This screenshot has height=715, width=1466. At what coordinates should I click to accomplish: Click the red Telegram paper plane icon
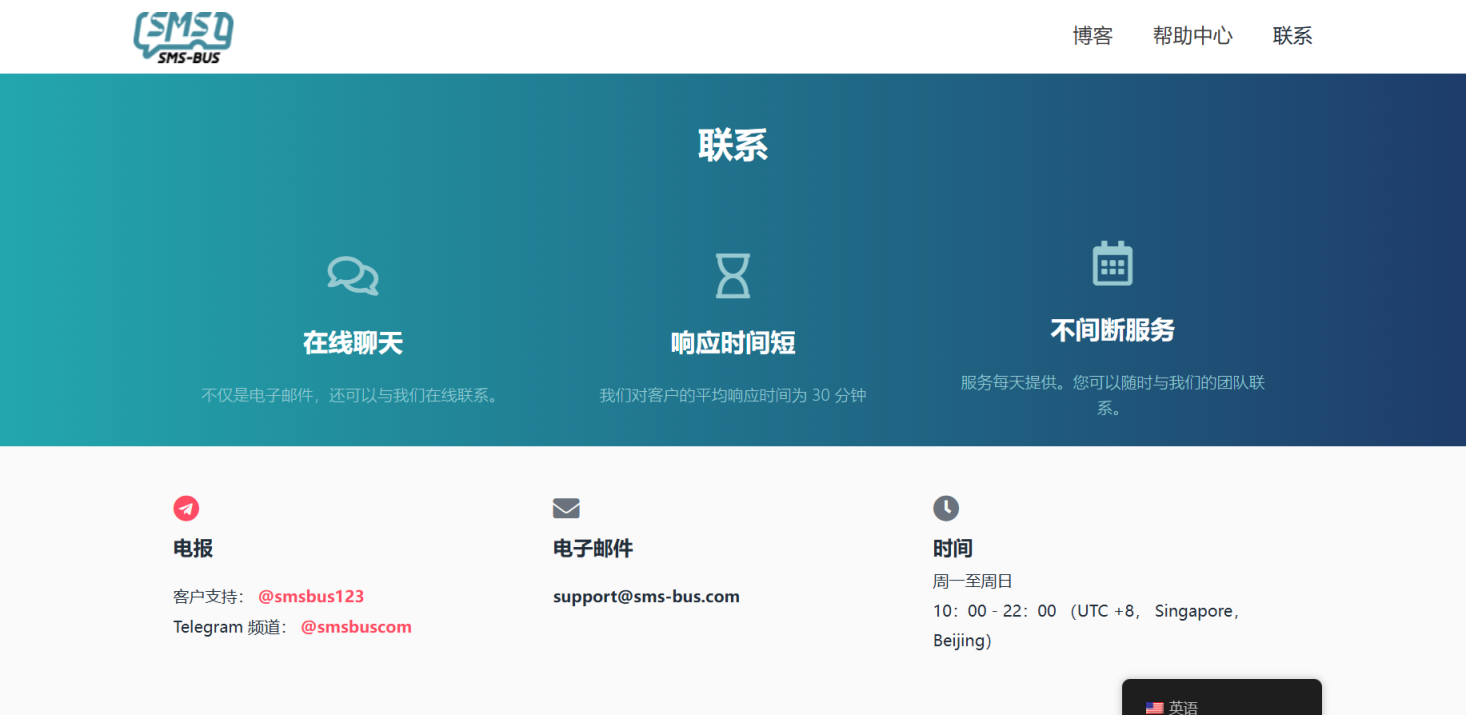click(x=186, y=508)
